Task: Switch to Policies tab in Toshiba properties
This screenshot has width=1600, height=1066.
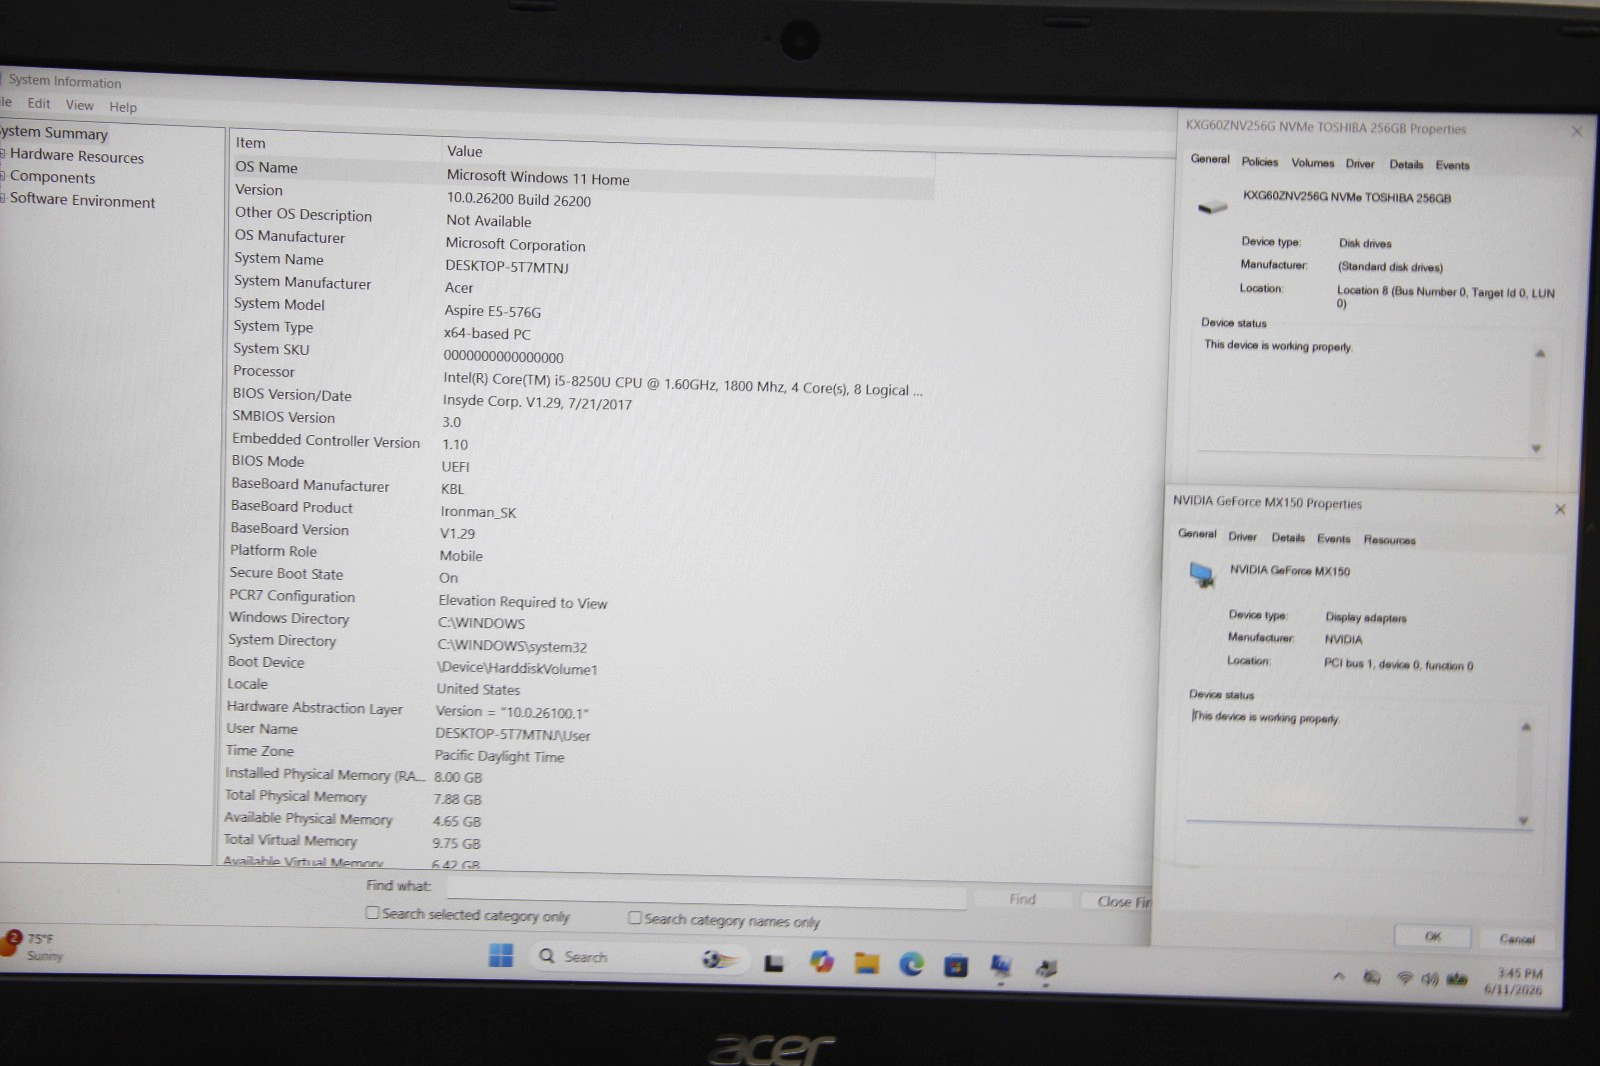Action: pyautogui.click(x=1259, y=161)
